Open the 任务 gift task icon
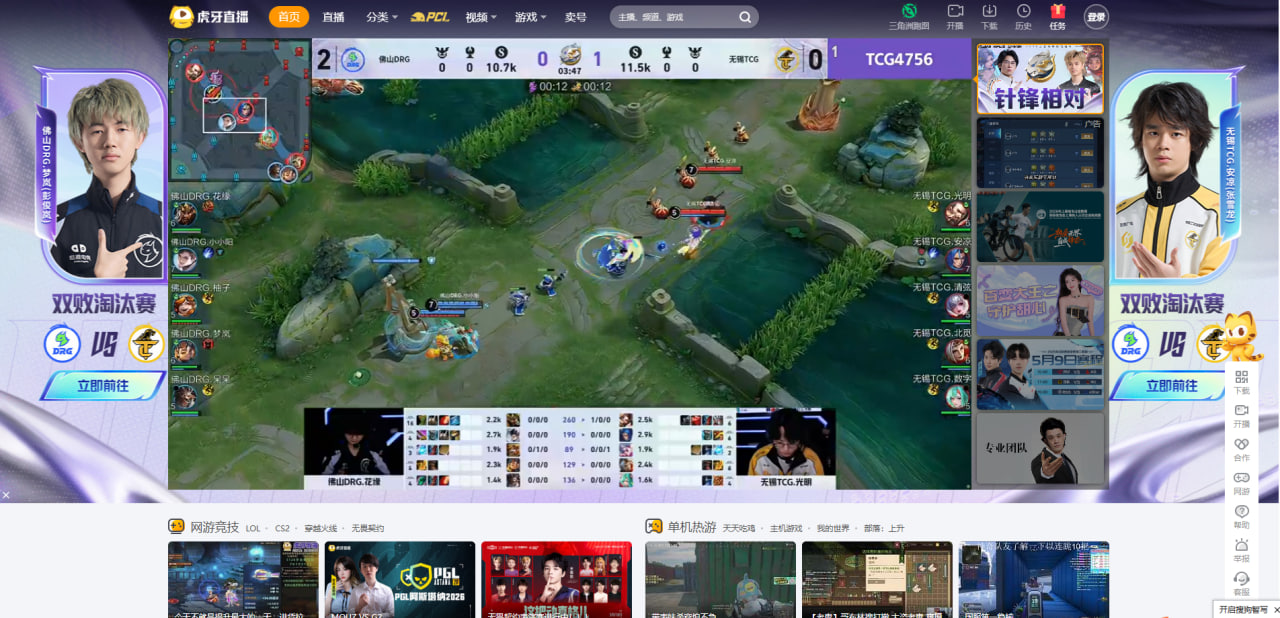The width and height of the screenshot is (1280, 618). pyautogui.click(x=1057, y=16)
